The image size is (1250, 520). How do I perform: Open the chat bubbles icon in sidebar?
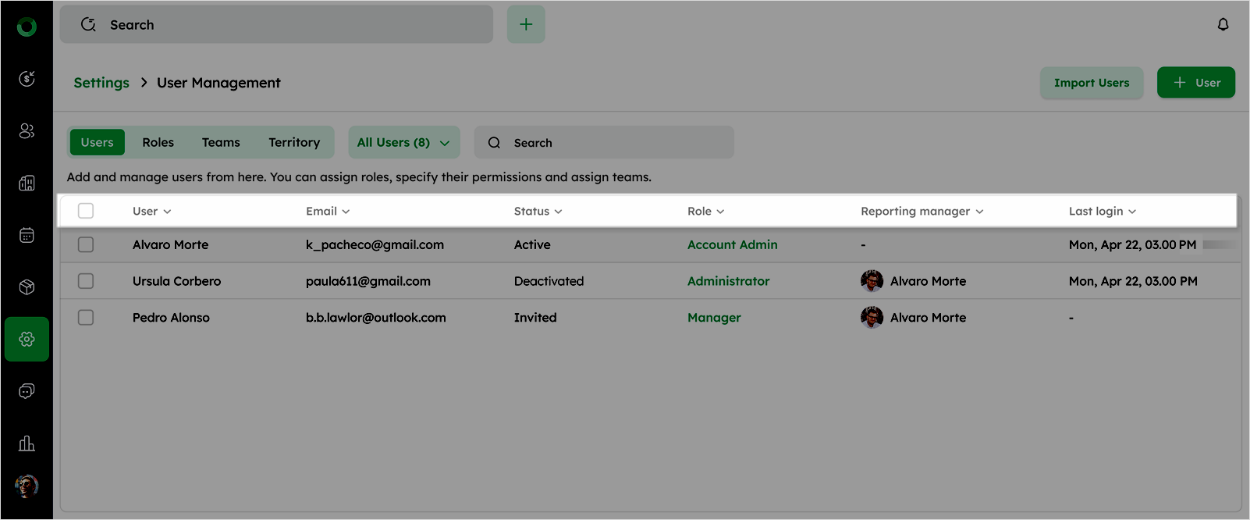point(27,391)
